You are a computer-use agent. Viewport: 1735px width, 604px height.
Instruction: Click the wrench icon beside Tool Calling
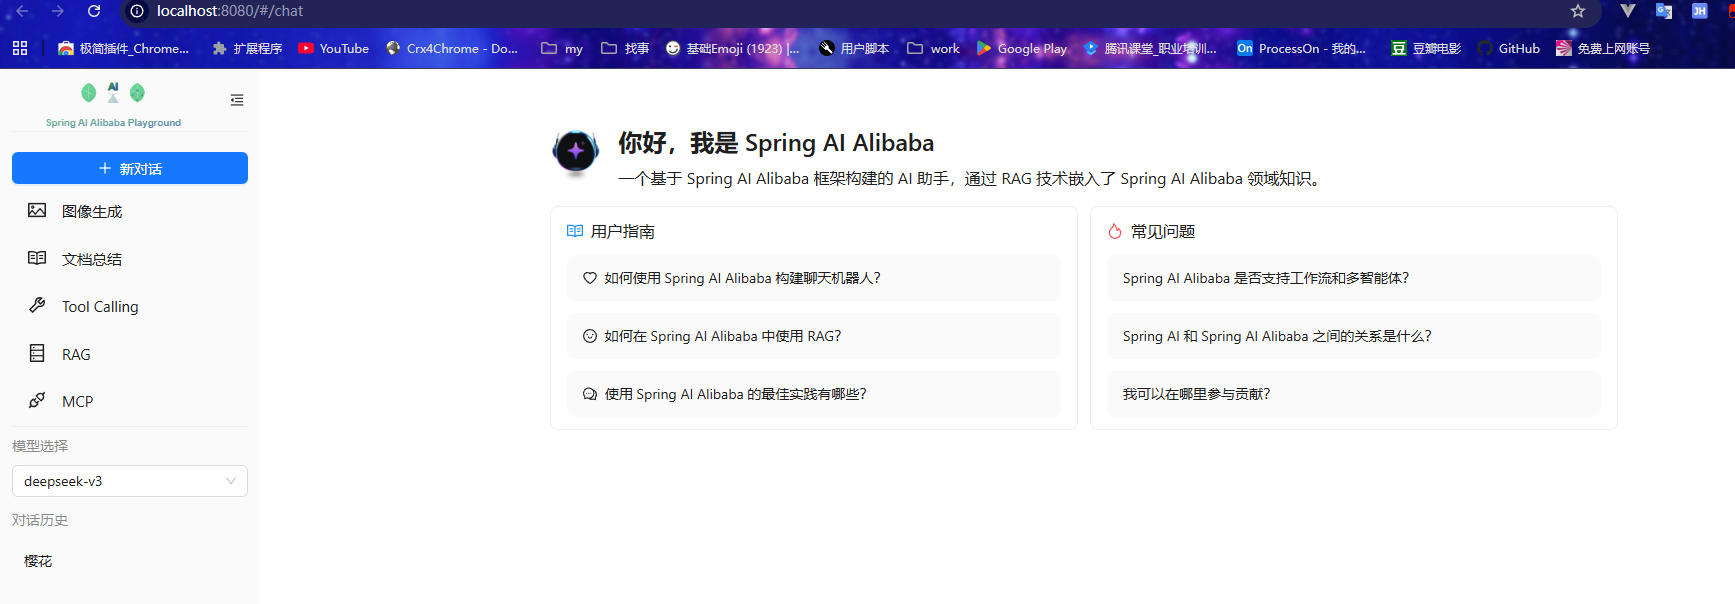pos(37,305)
